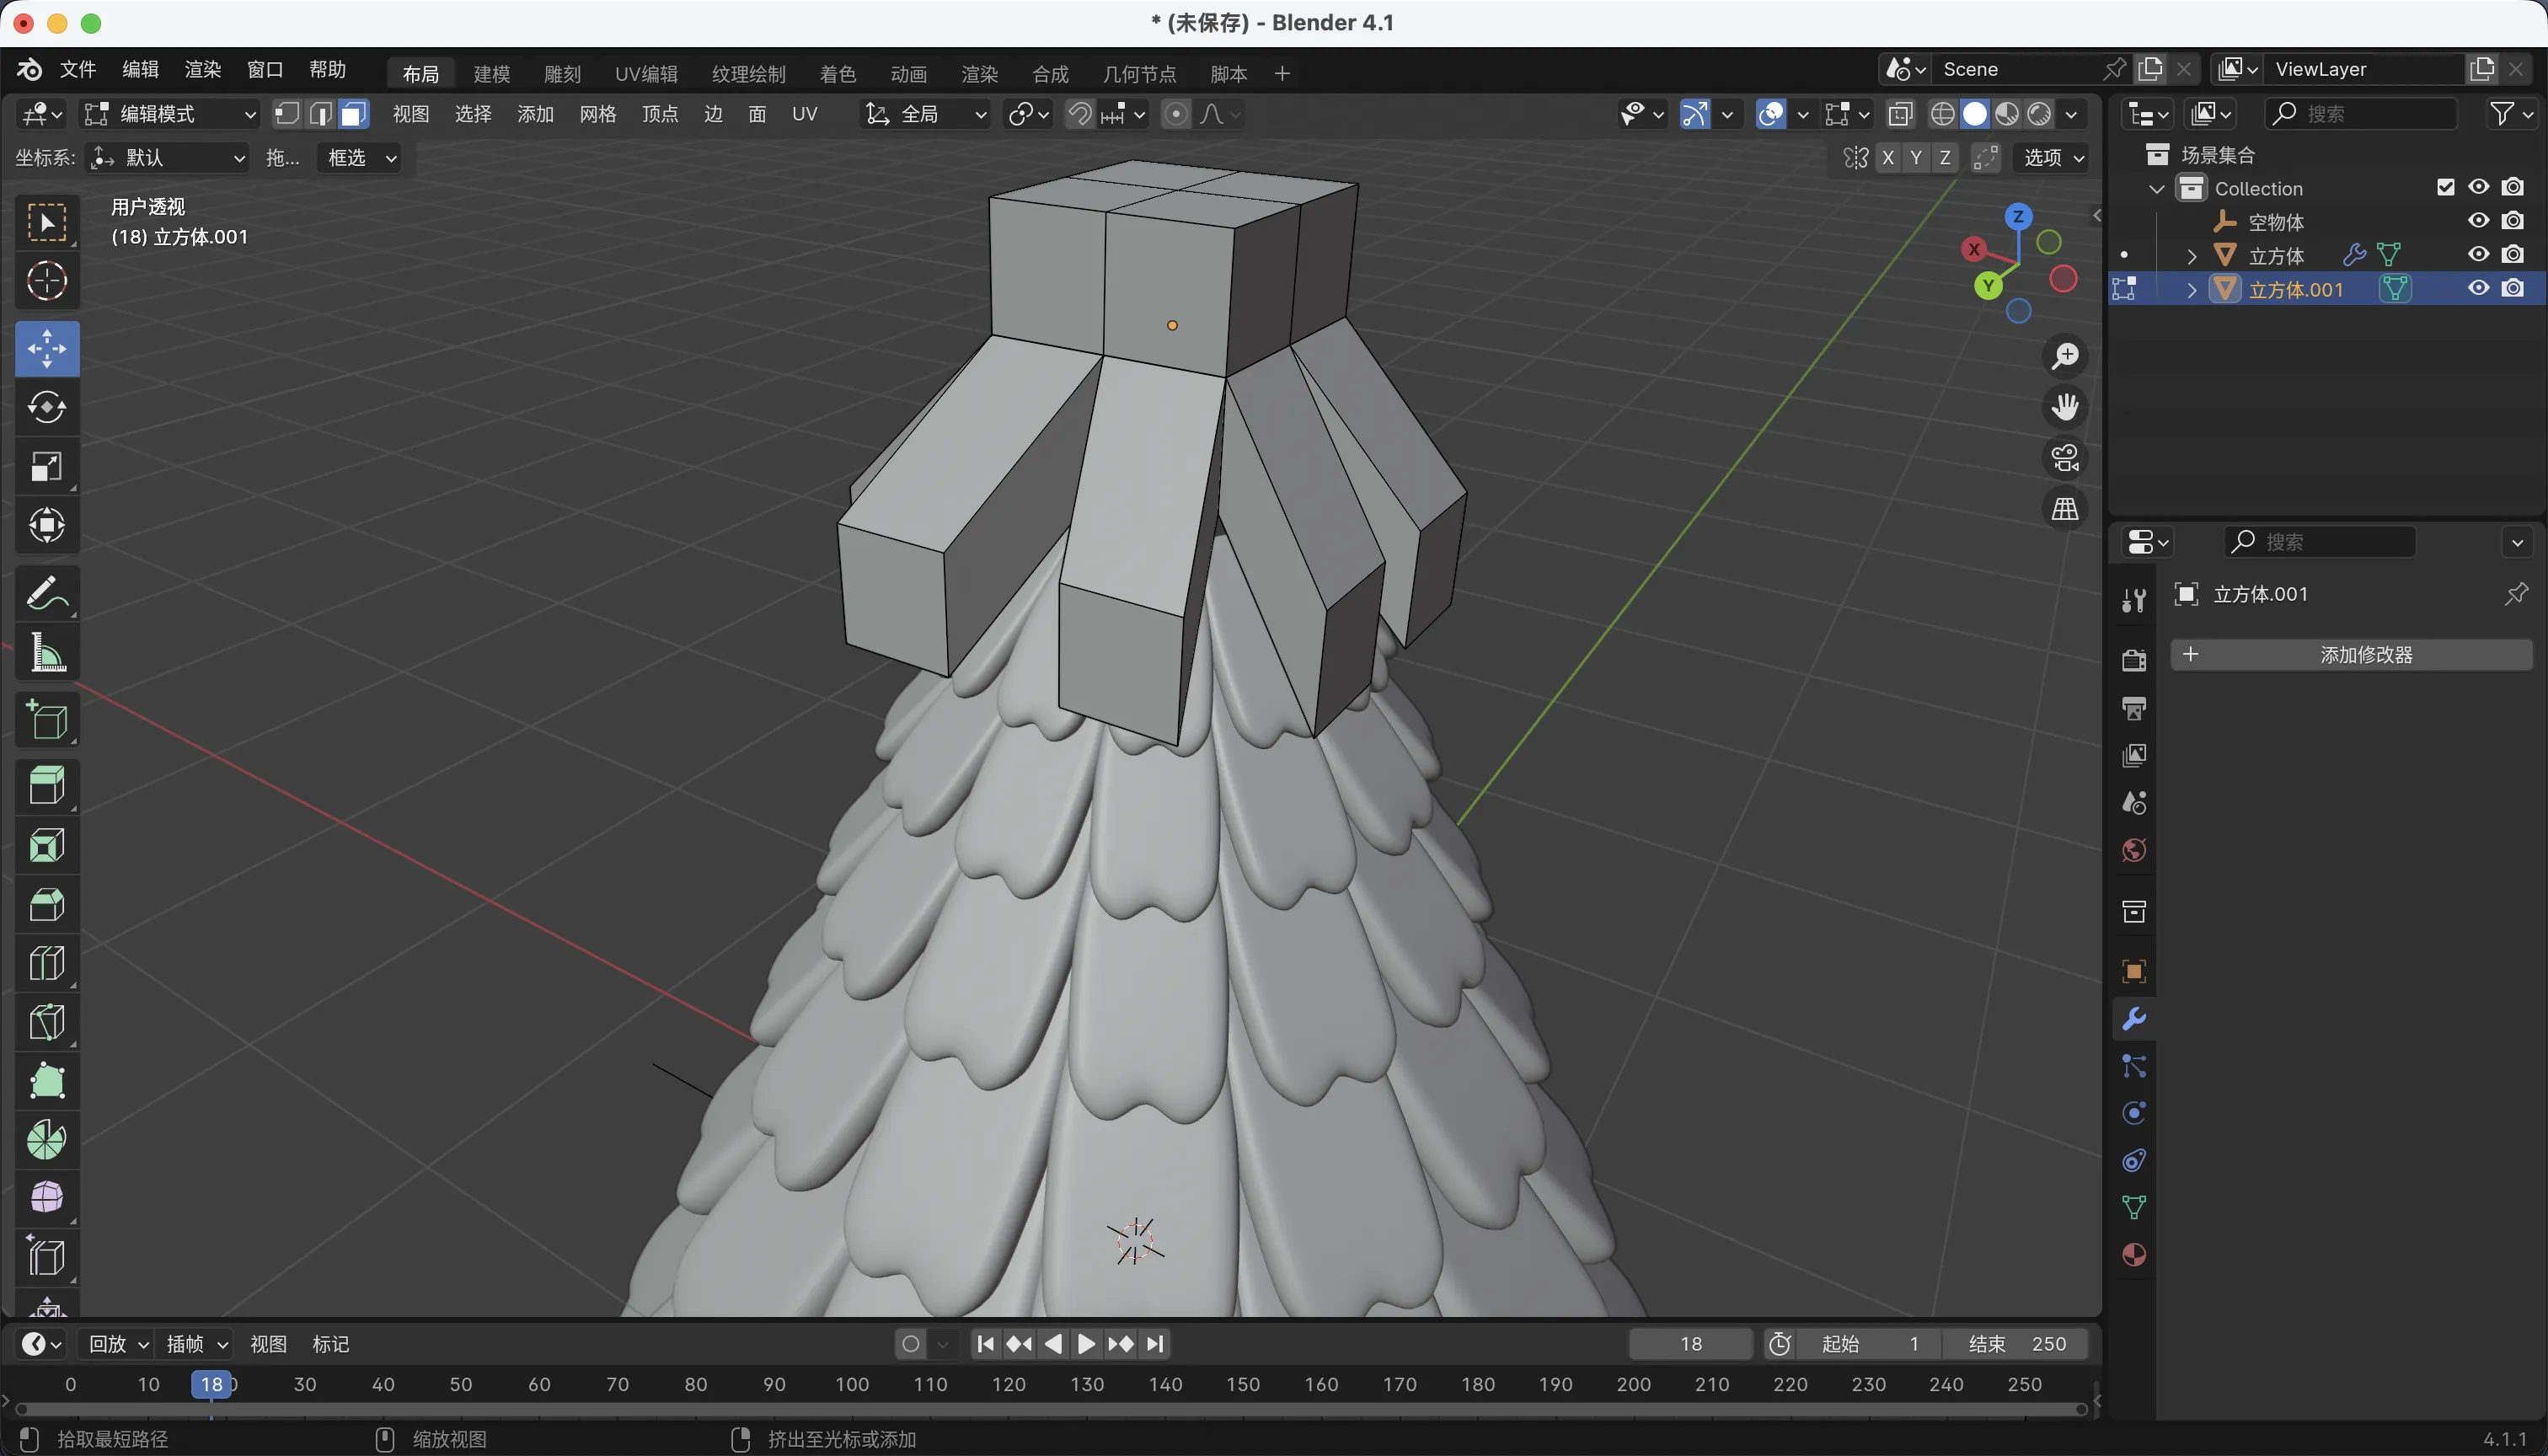
Task: Open the 编辑模式 mode dropdown
Action: point(170,114)
